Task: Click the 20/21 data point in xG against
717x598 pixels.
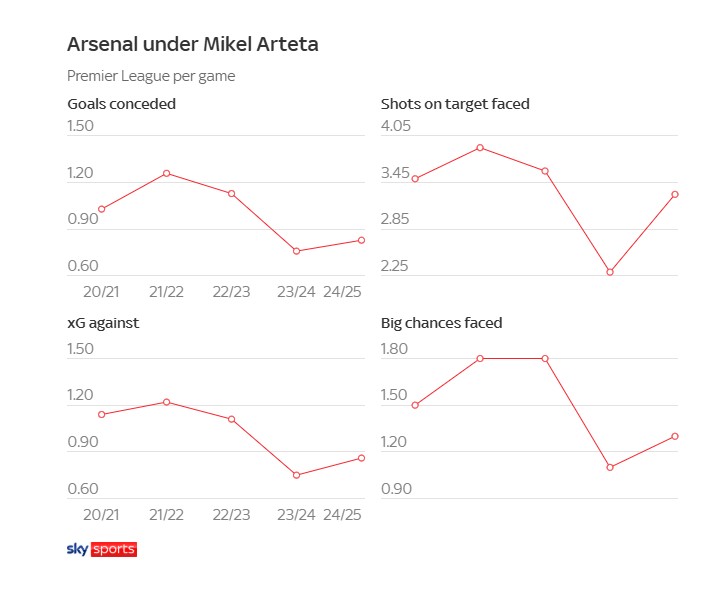Action: [x=101, y=414]
